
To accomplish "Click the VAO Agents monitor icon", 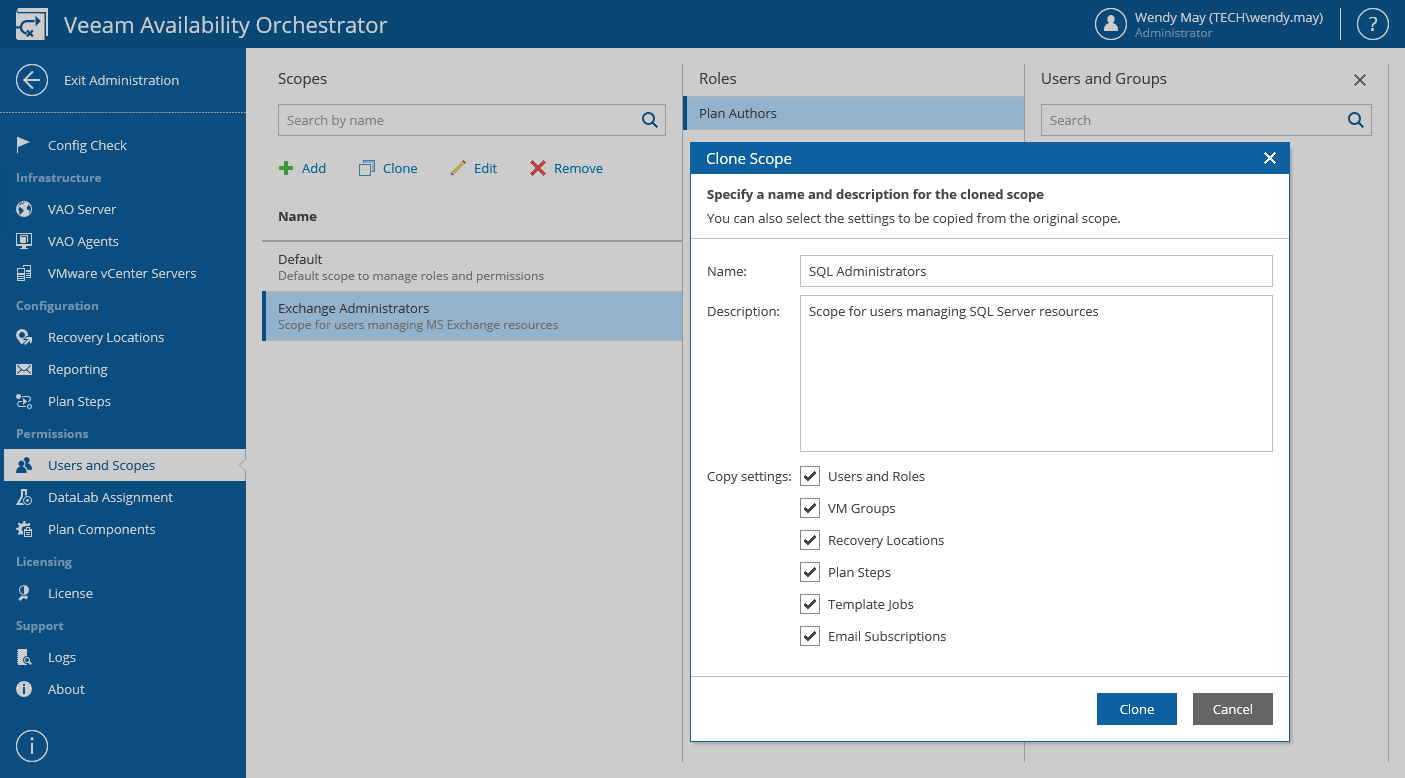I will (24, 241).
